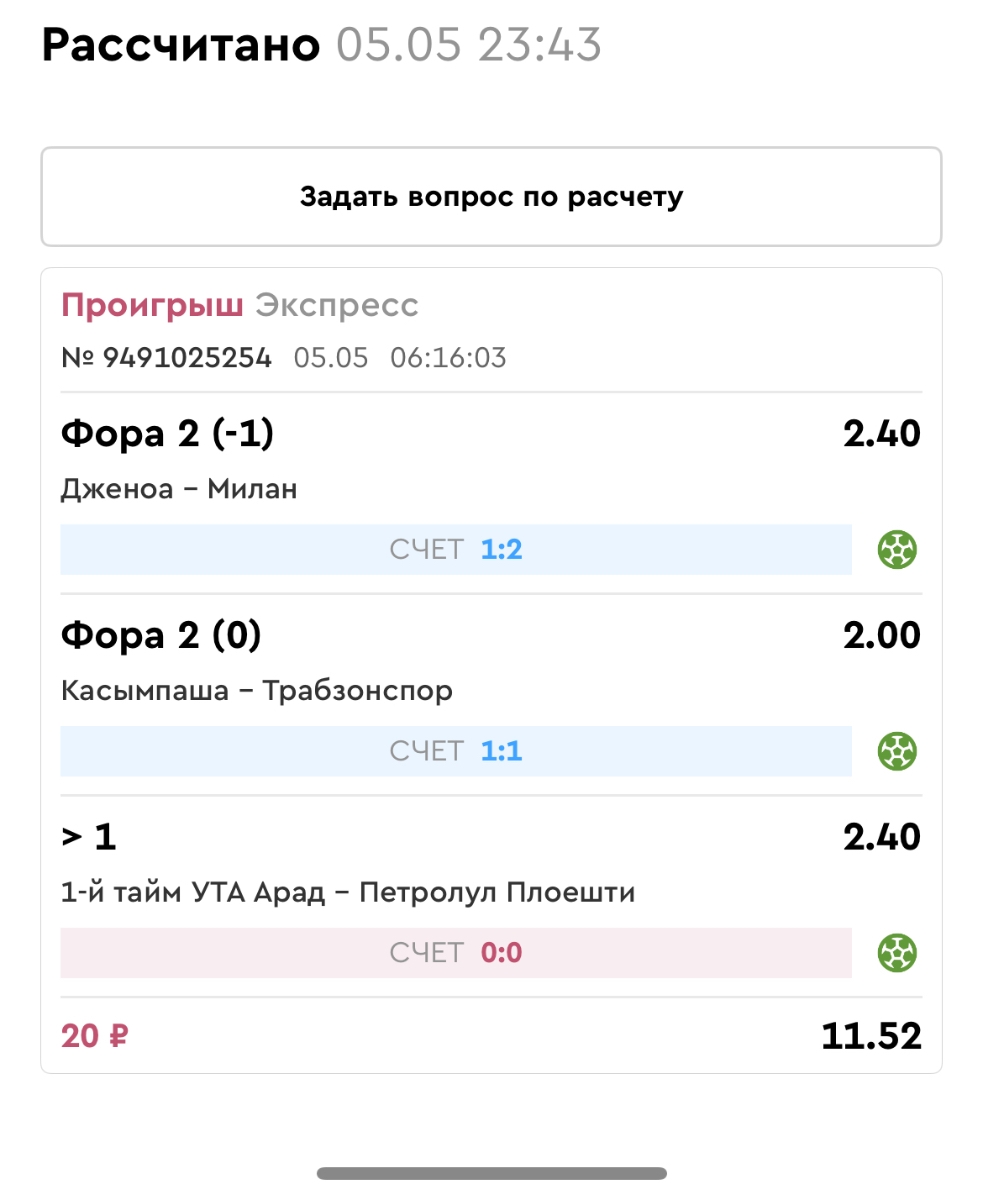Select the > 1 bet title

[89, 837]
